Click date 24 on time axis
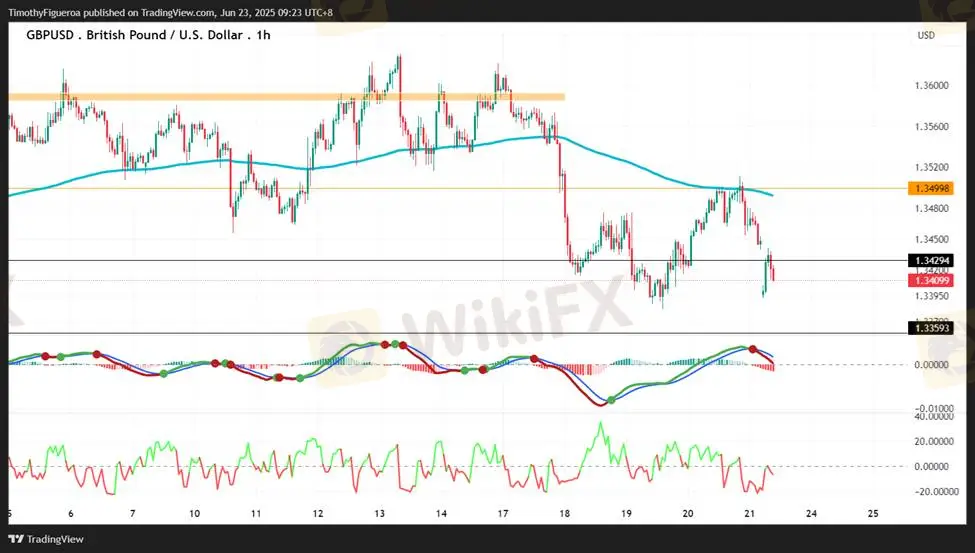The image size is (975, 553). (811, 513)
